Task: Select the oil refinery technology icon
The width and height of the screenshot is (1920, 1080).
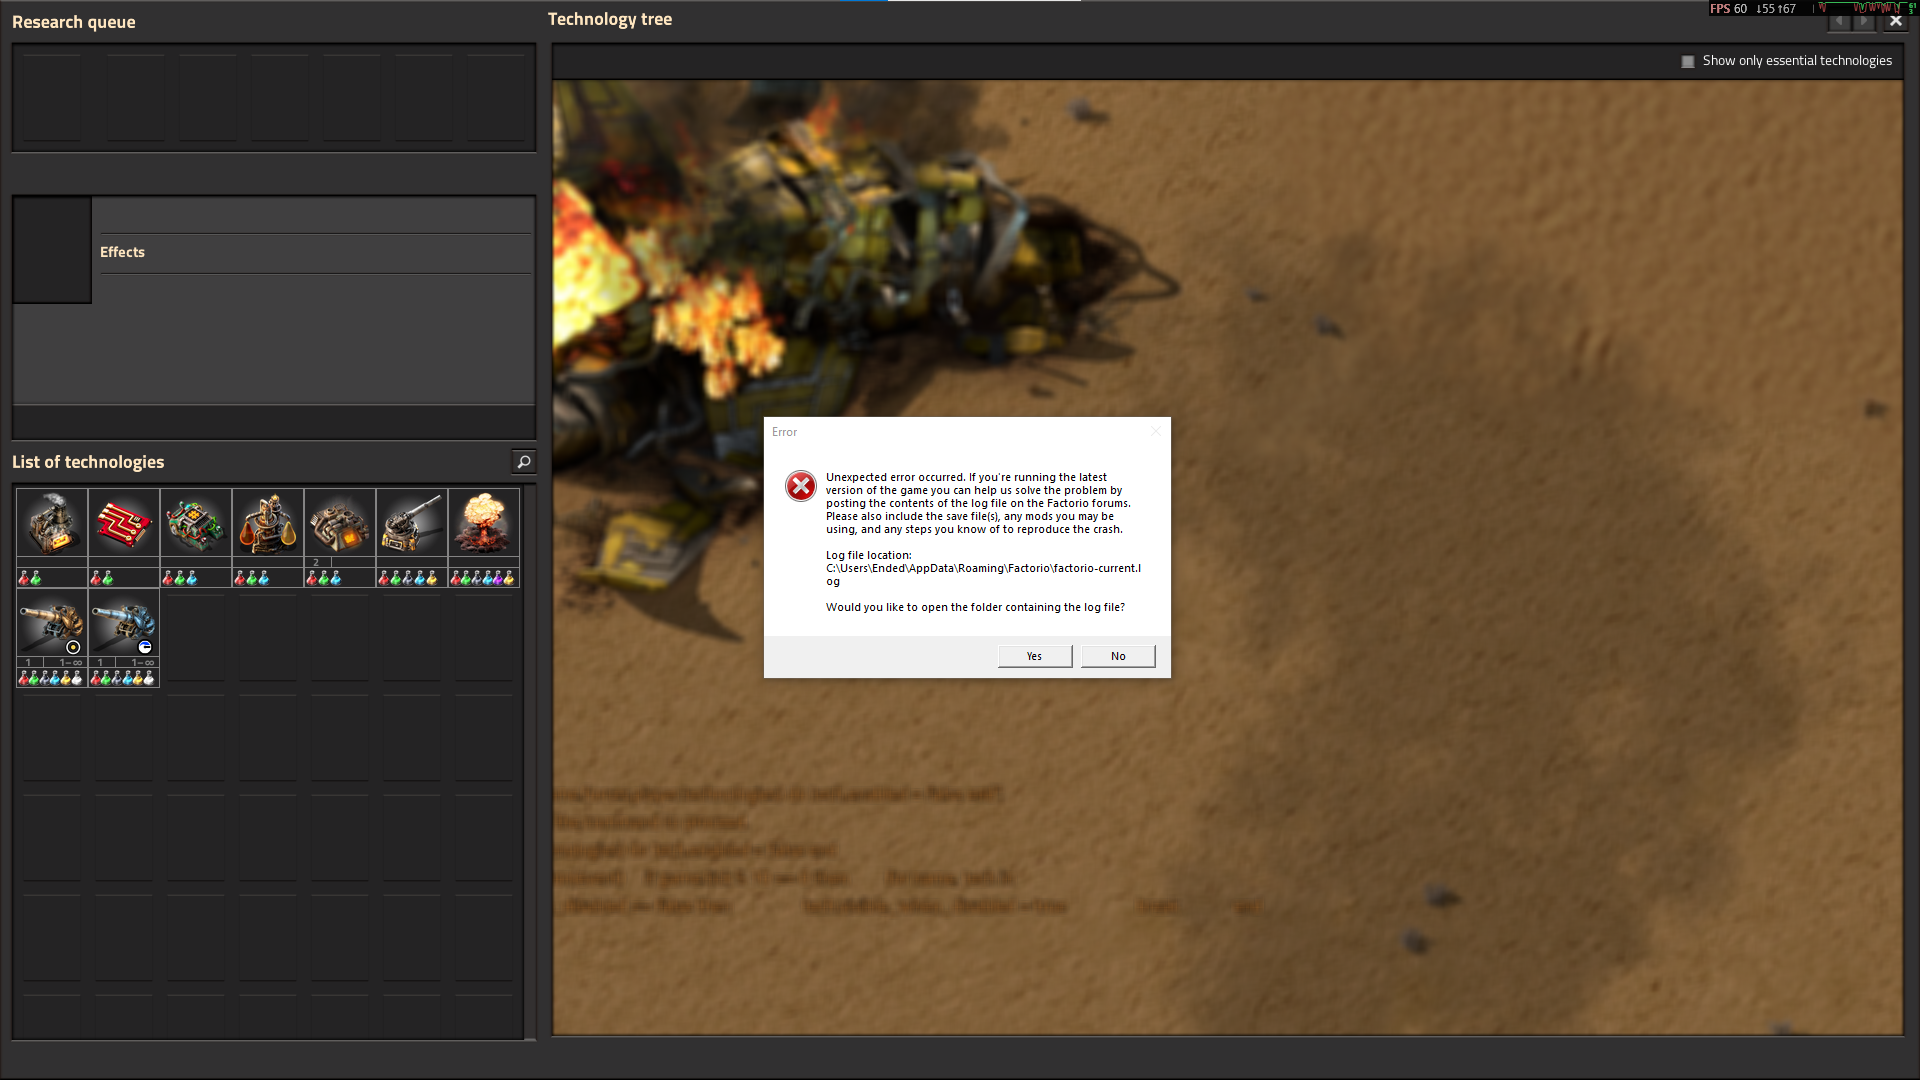Action: (x=268, y=523)
